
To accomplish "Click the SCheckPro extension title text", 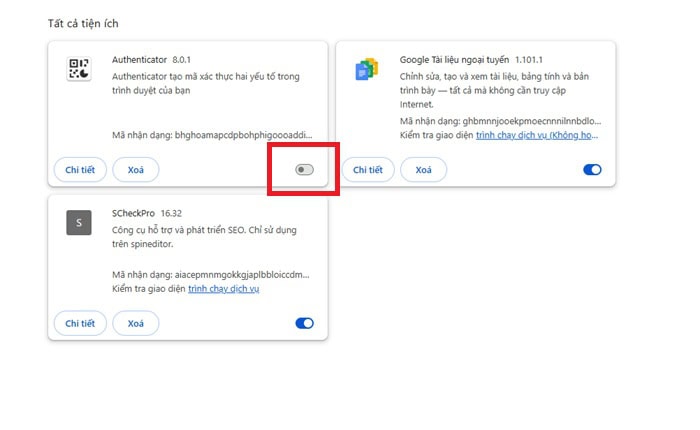I will point(139,214).
